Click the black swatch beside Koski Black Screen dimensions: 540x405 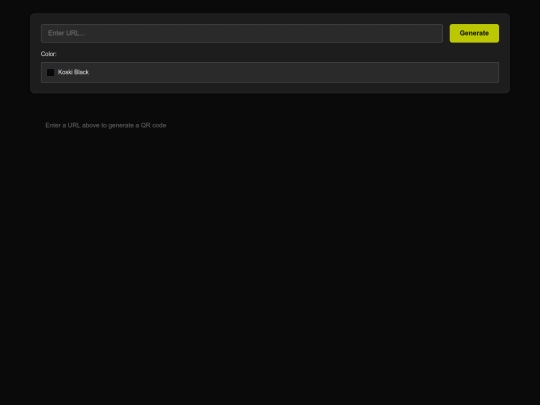(x=51, y=72)
